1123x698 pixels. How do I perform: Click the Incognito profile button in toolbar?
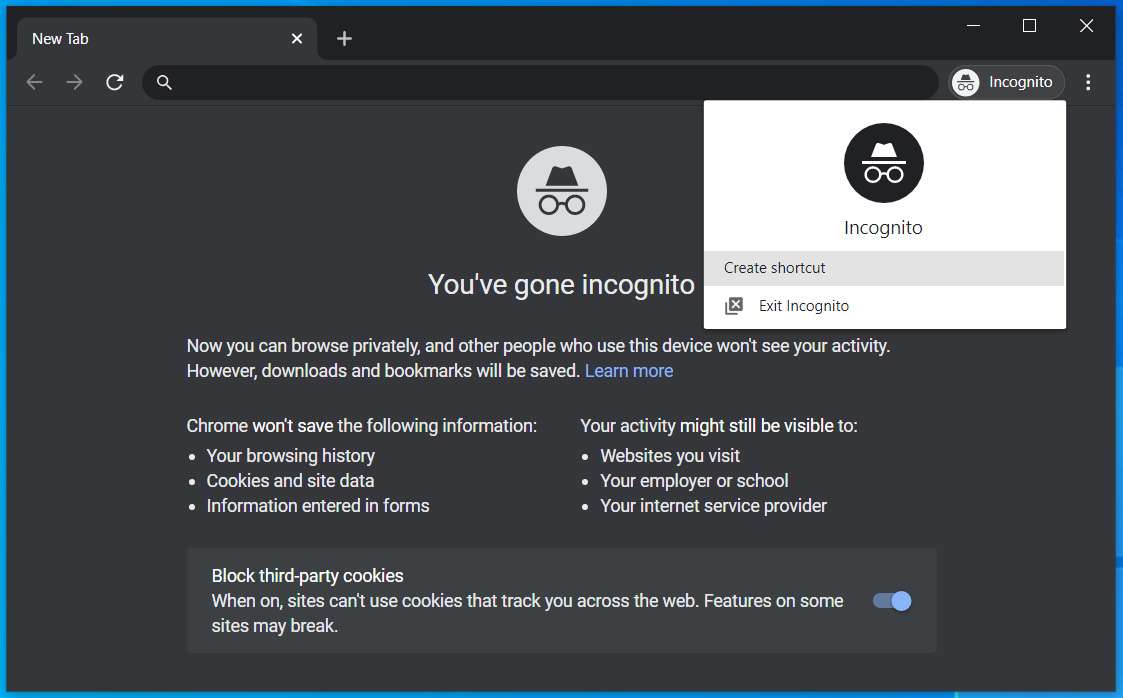pyautogui.click(x=1006, y=82)
